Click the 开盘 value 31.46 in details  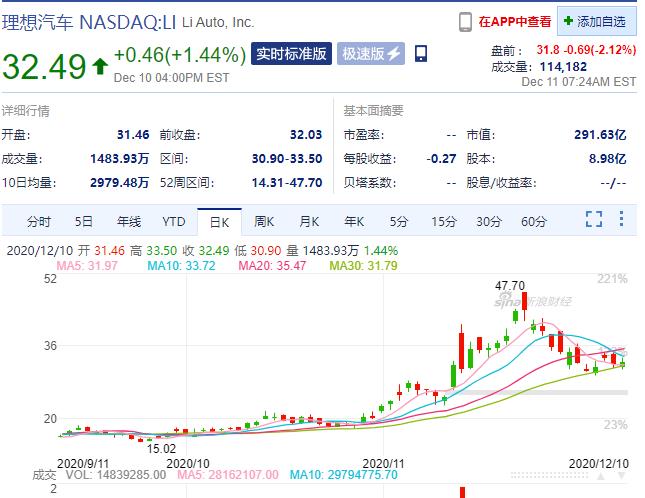point(133,134)
